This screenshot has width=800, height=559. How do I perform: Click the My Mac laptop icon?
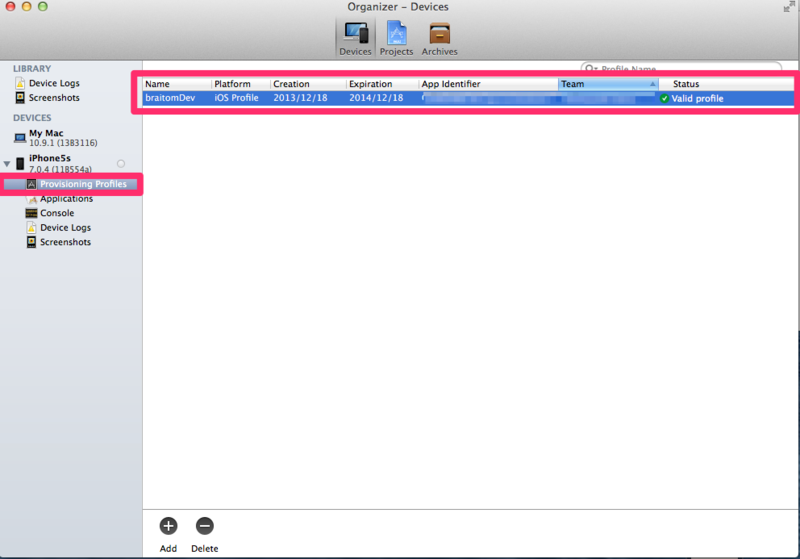[20, 138]
